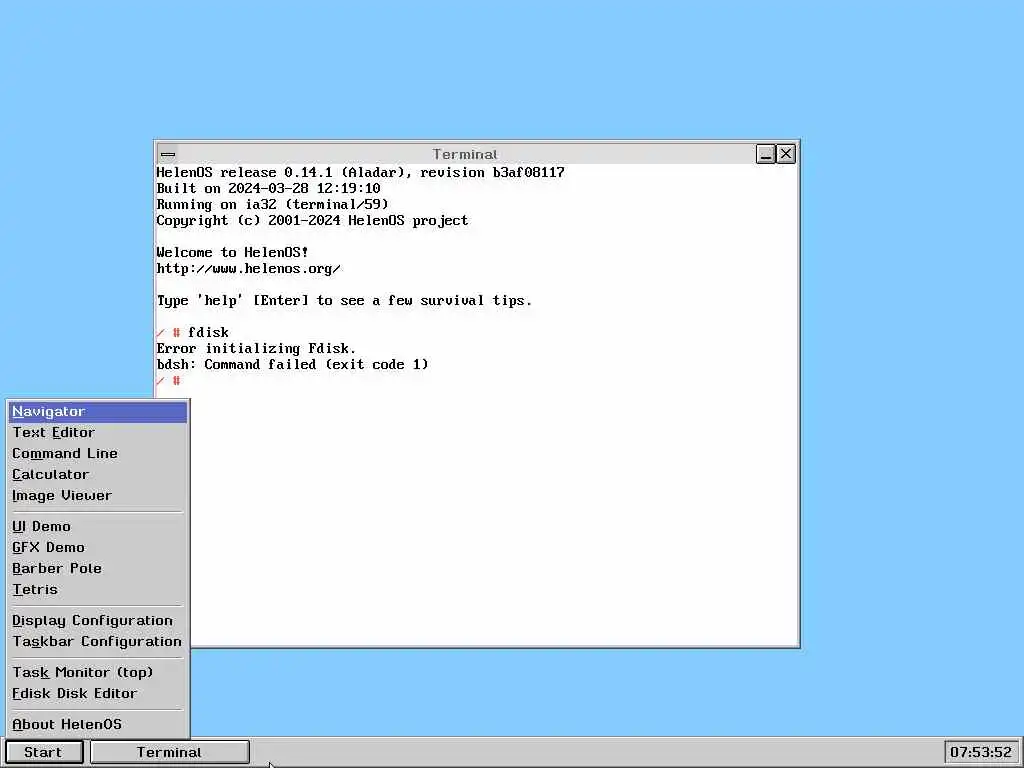Click the Terminal title bar text
This screenshot has height=768, width=1024.
[x=465, y=154]
